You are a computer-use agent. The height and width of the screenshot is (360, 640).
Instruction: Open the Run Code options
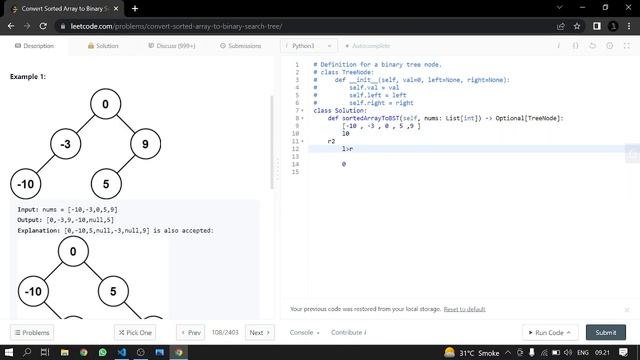(x=549, y=333)
